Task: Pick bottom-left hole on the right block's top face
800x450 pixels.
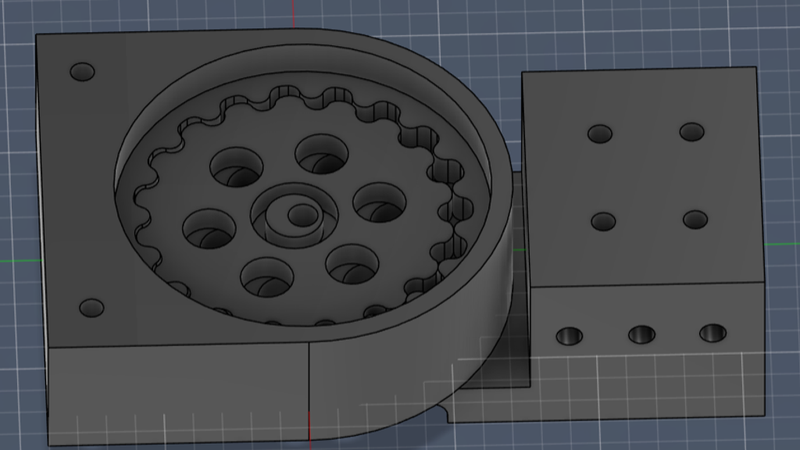Action: pos(602,221)
